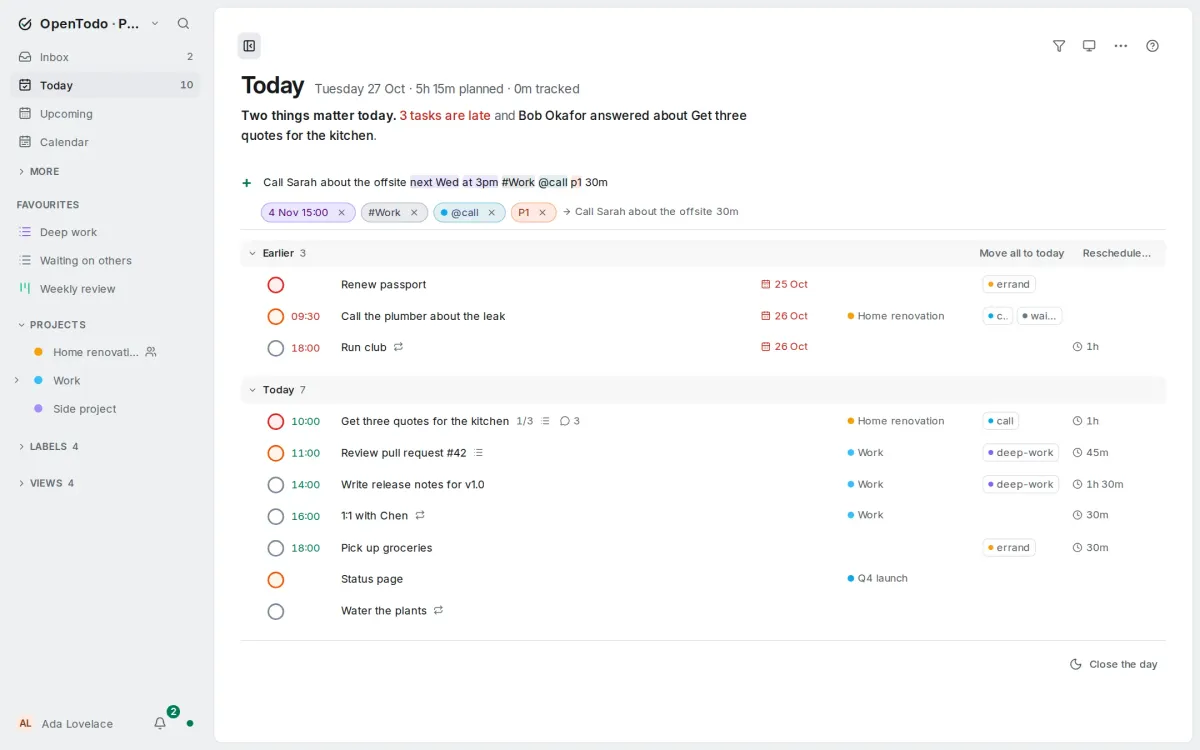1200x750 pixels.
Task: Open the OpenTodo workspace dropdown chevron
Action: (155, 23)
